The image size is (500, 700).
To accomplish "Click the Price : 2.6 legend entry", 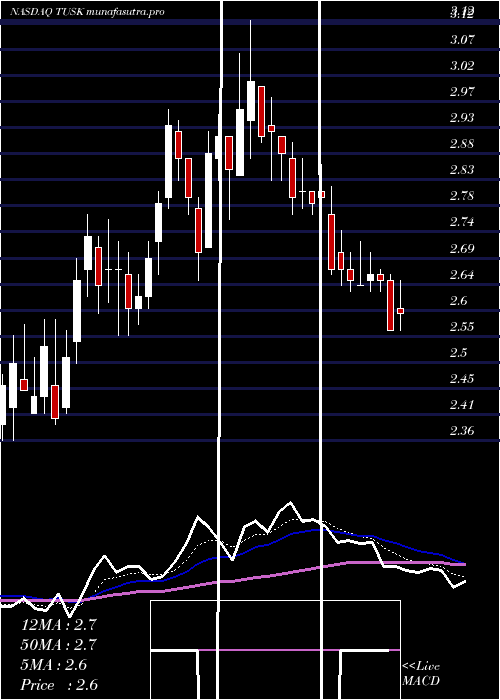I will [x=59, y=685].
